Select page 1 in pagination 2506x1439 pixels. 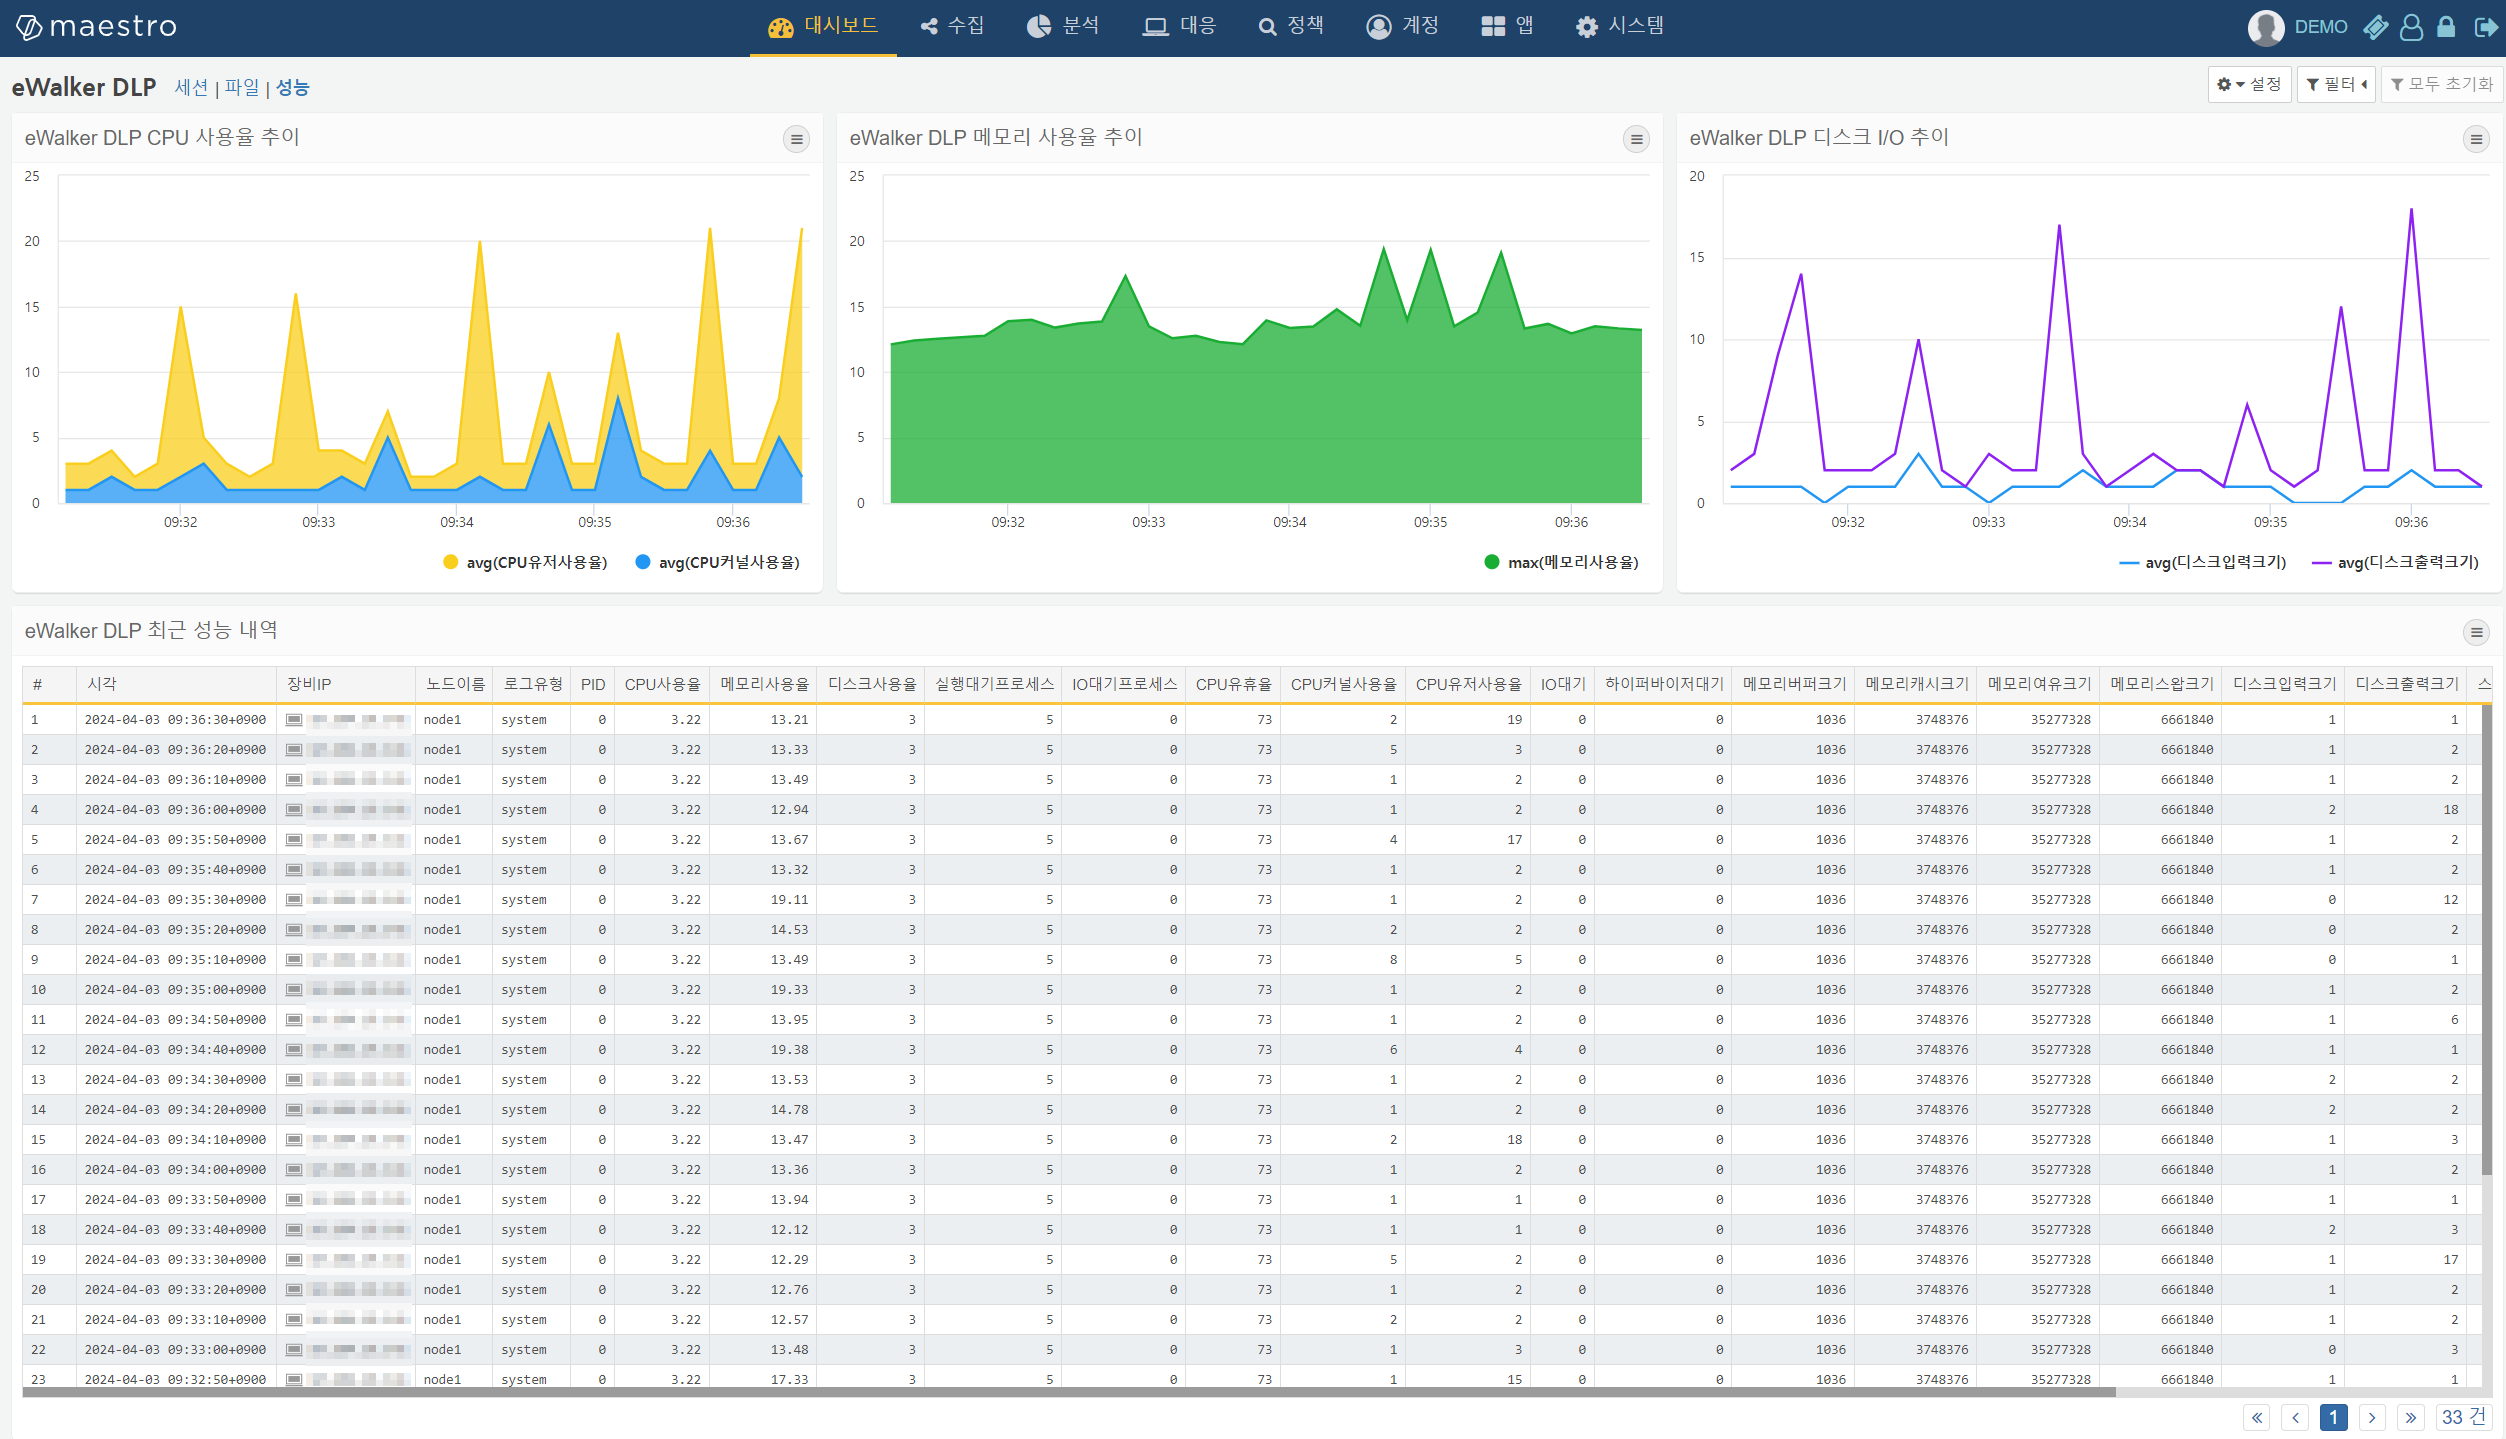[x=2333, y=1417]
